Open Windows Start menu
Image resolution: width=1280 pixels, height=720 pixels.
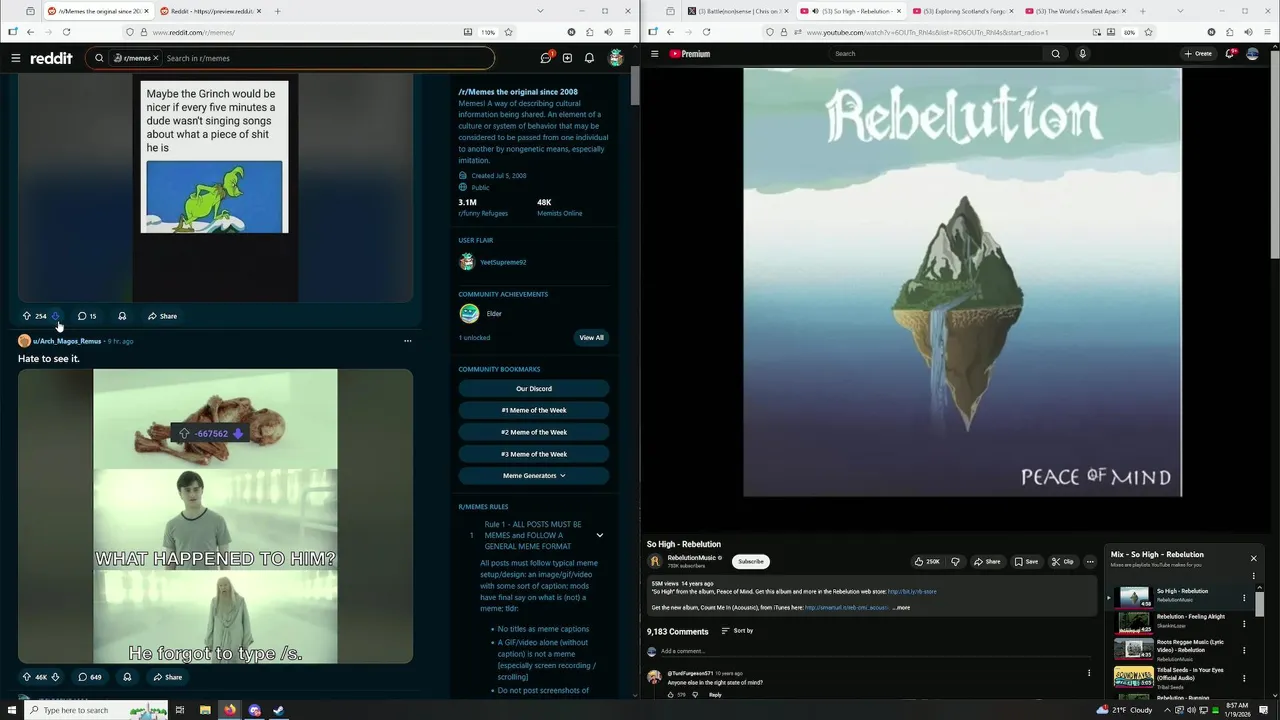click(12, 710)
